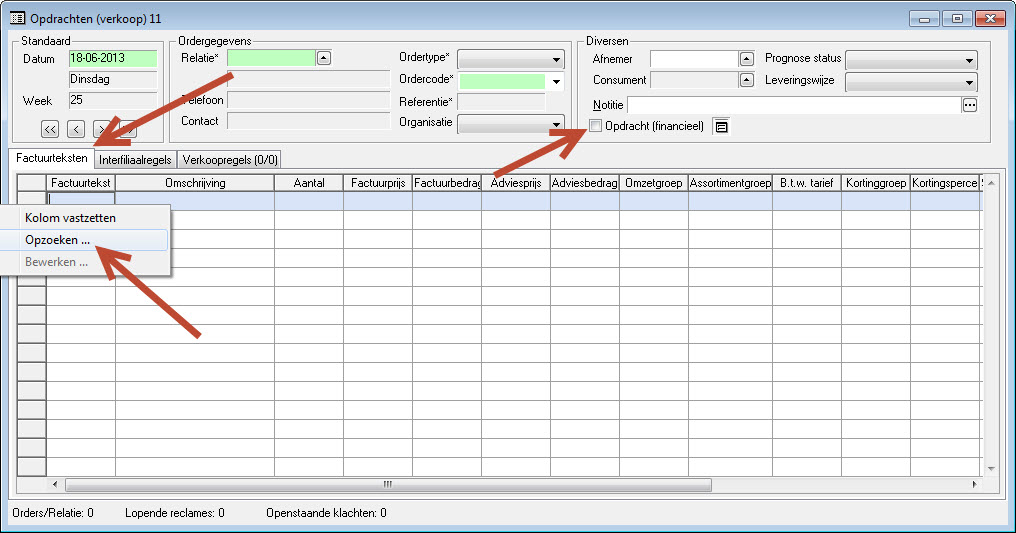This screenshot has width=1016, height=533.
Task: Click the horizontal scrollbar right arrow
Action: tap(975, 484)
